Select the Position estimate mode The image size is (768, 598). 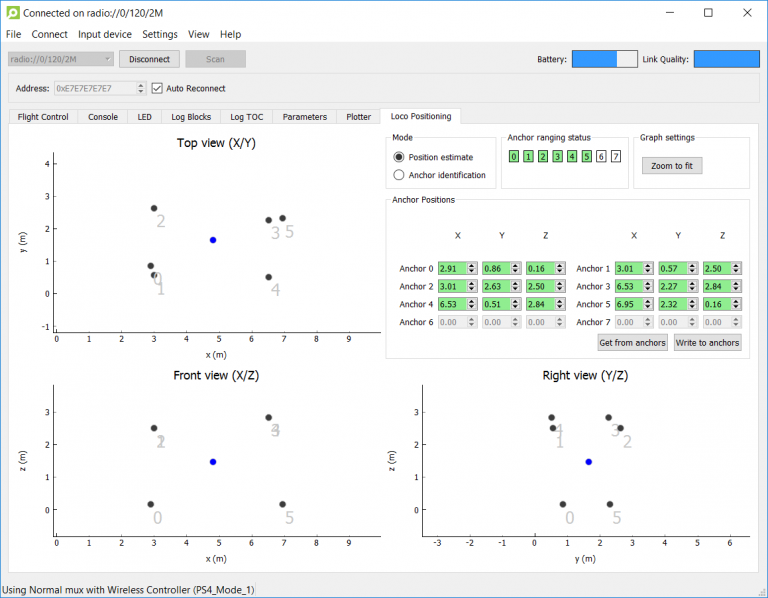click(400, 157)
